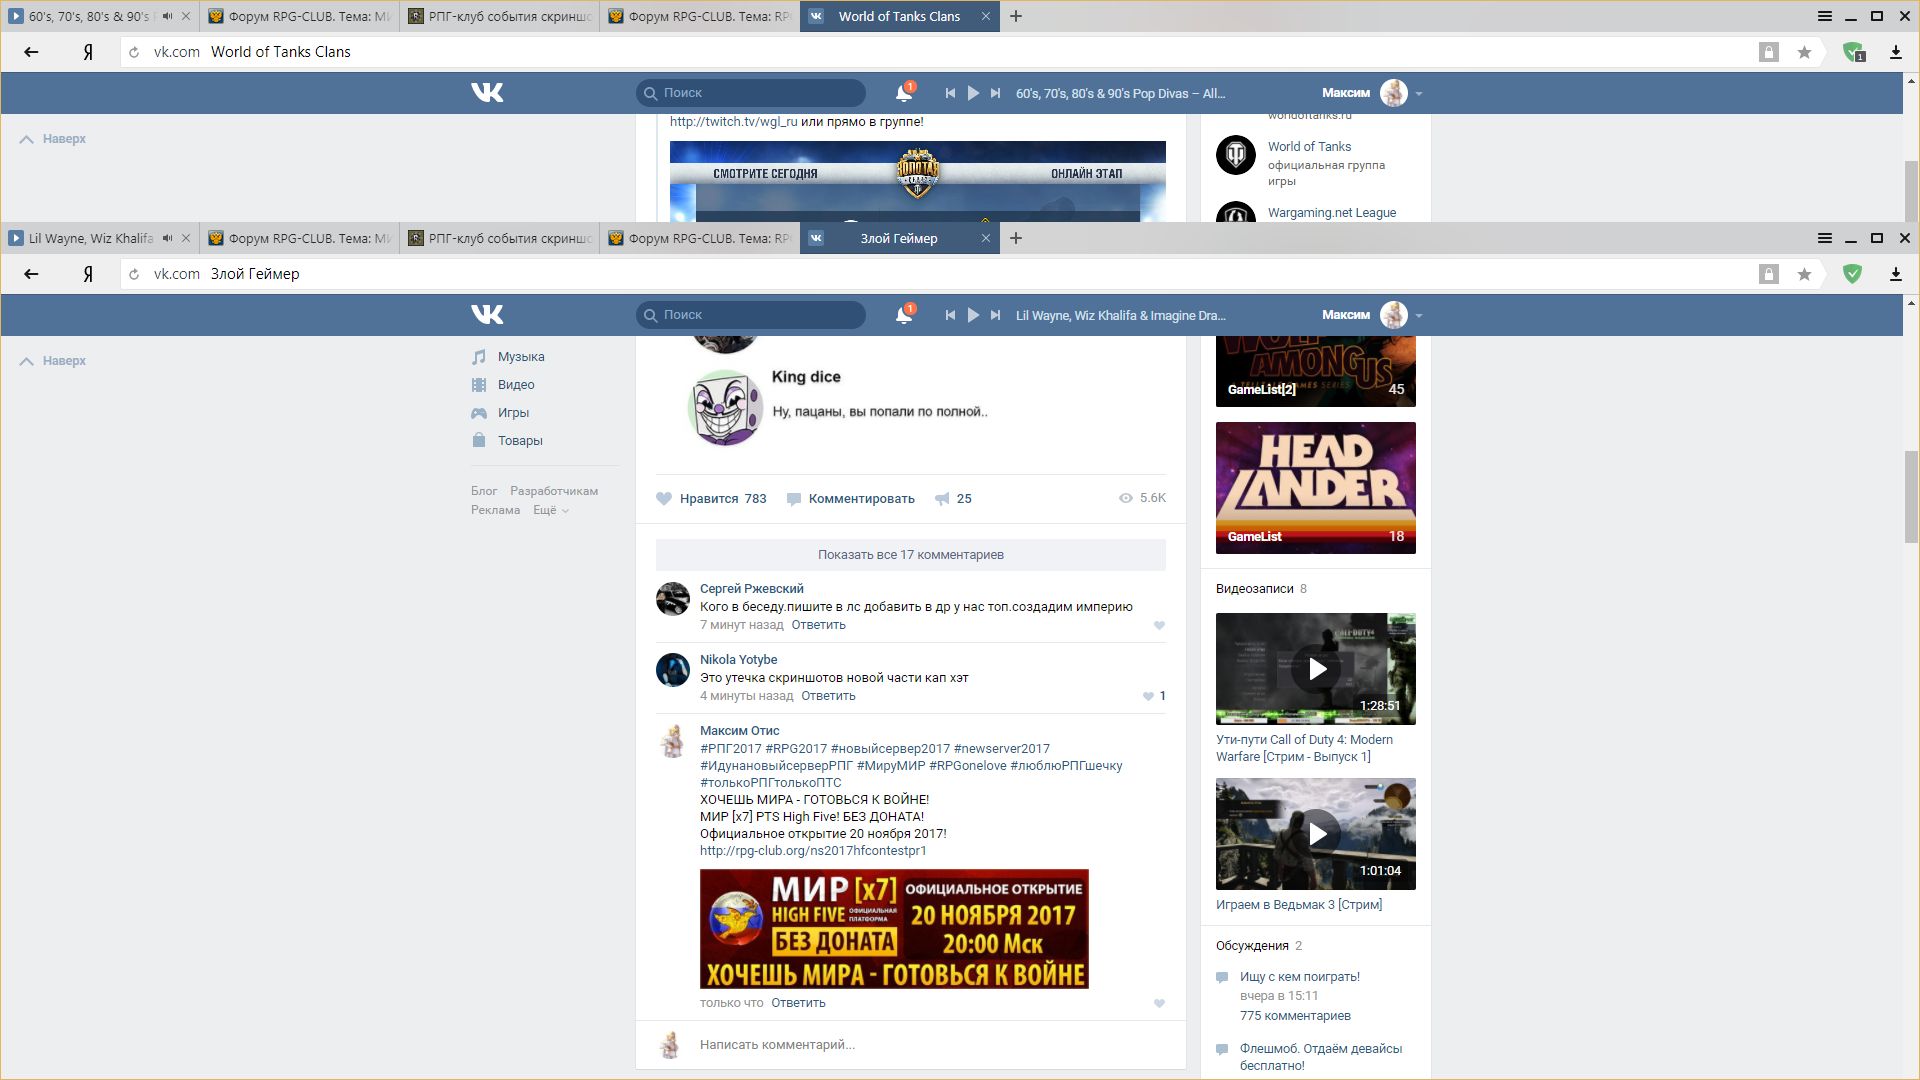
Task: Open a new tab in the Злой Геймер window
Action: 1016,238
